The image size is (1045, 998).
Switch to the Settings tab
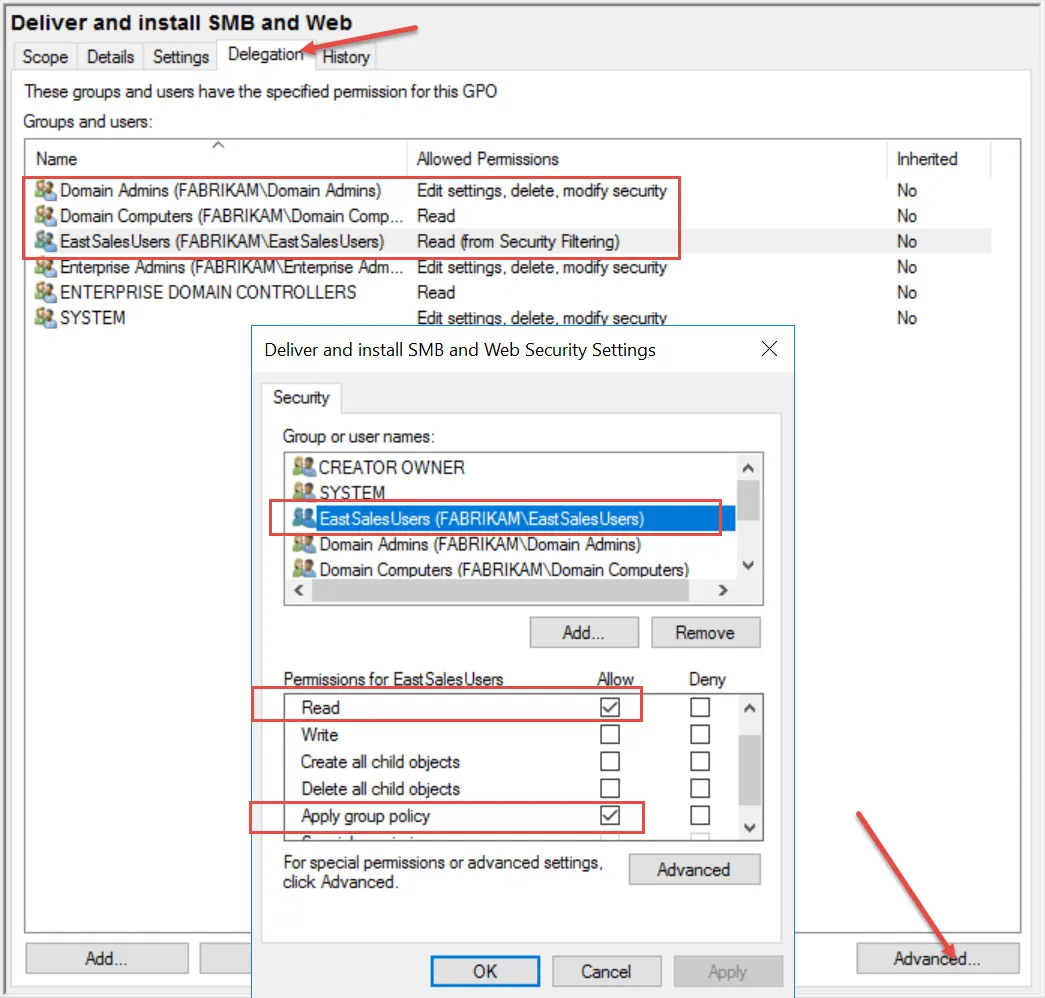(x=180, y=57)
